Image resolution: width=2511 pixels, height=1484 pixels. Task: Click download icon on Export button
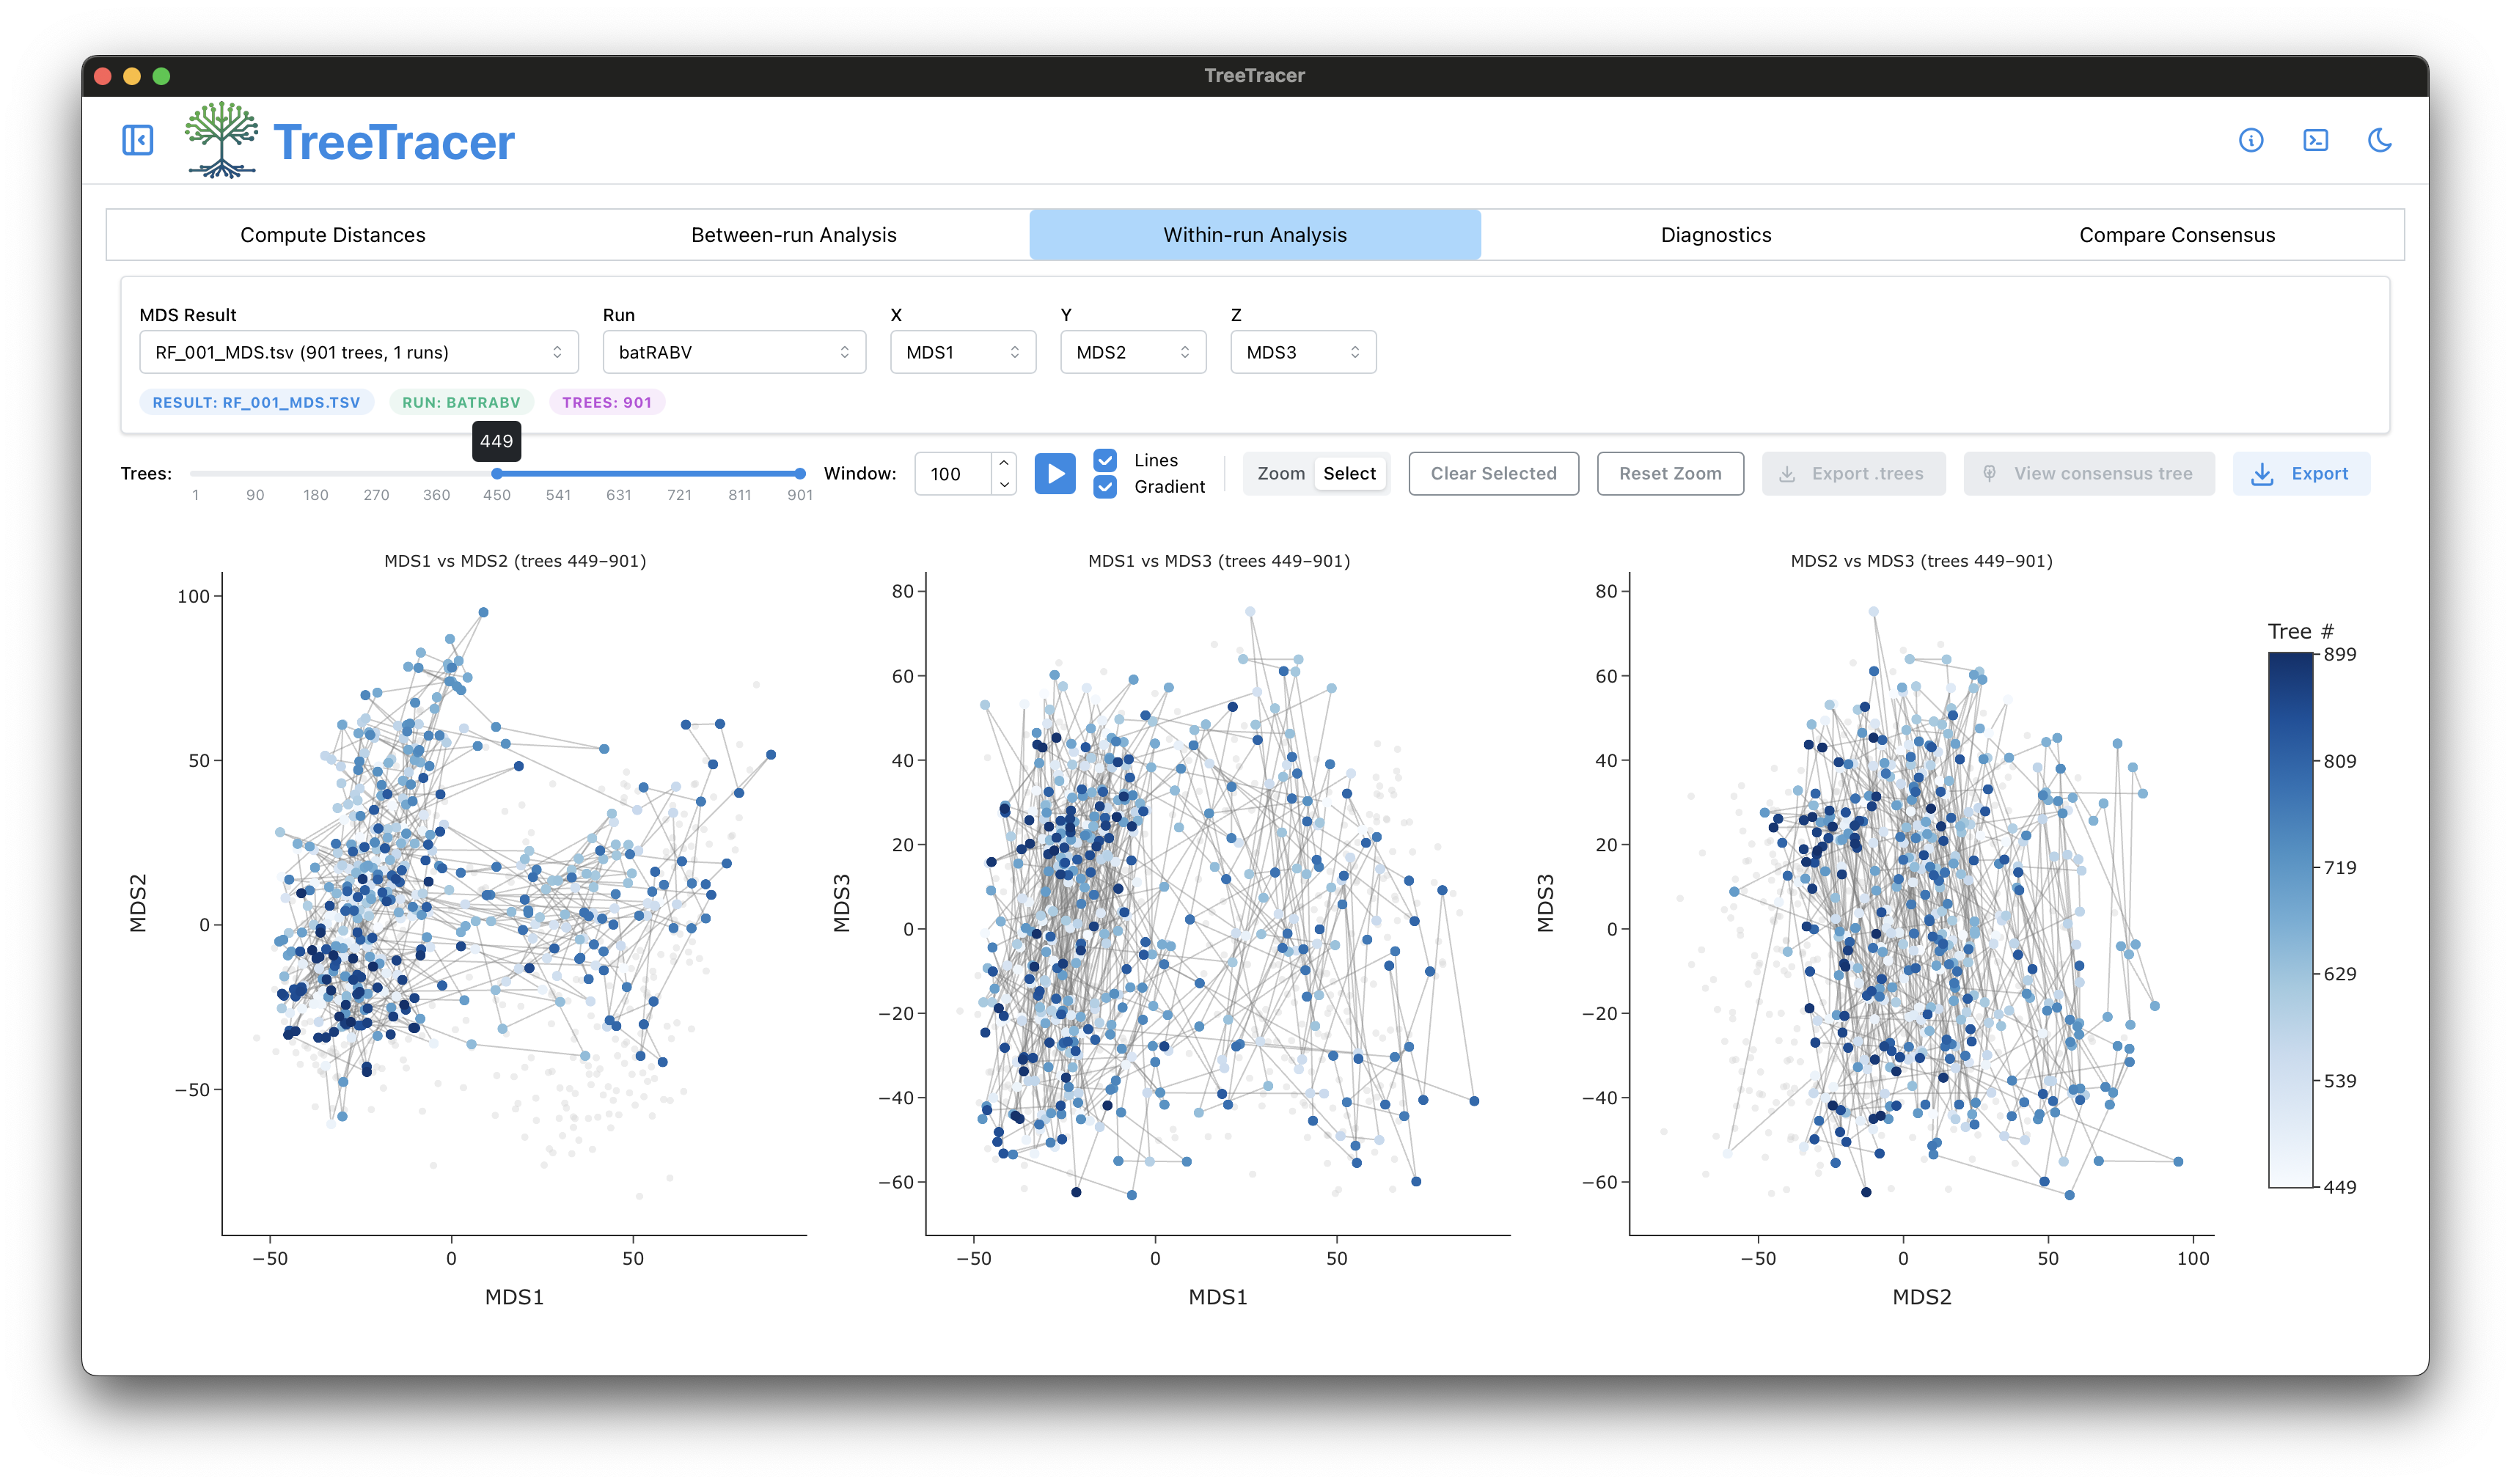[x=2262, y=474]
